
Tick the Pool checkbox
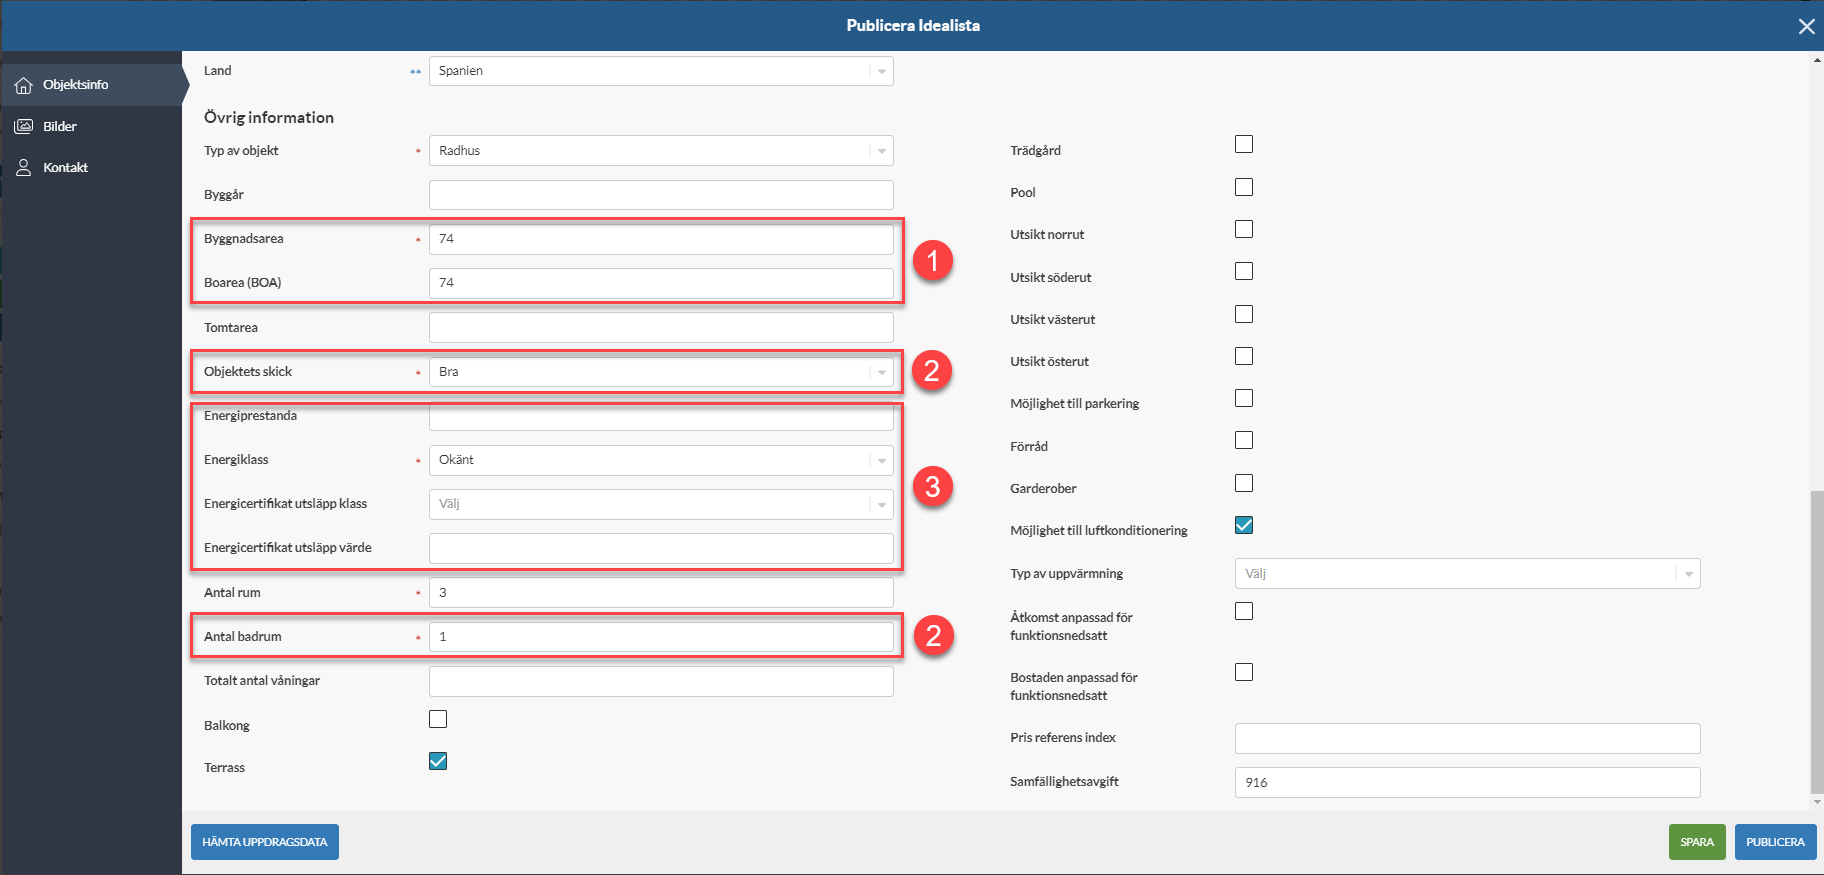point(1244,187)
